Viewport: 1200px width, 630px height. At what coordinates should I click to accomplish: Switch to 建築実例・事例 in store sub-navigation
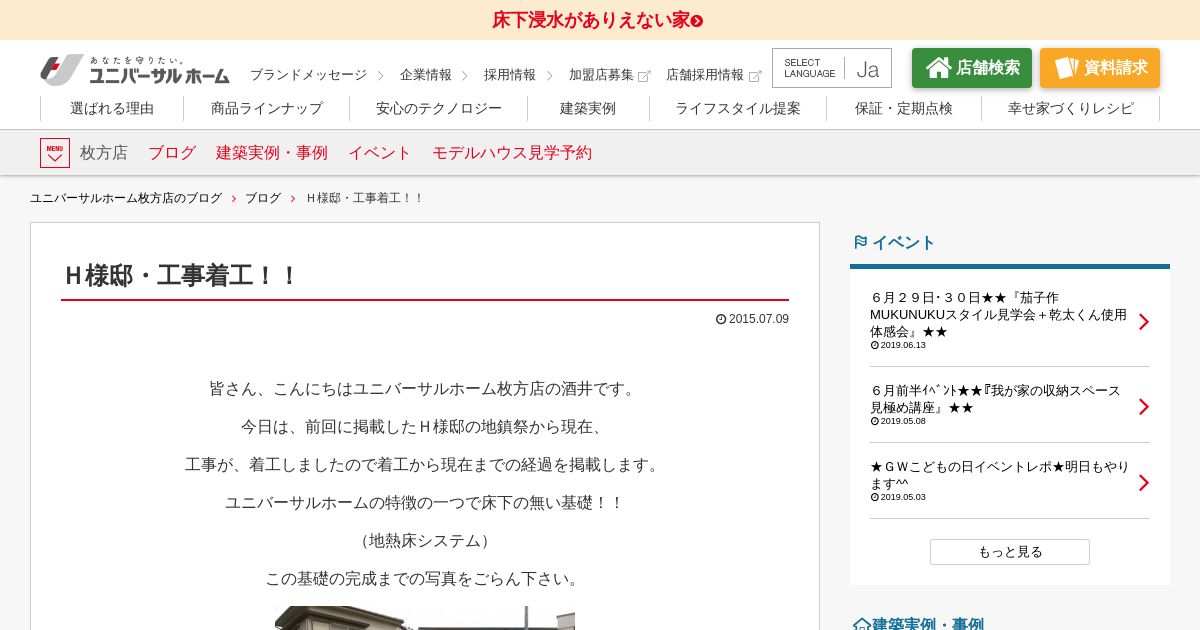272,153
